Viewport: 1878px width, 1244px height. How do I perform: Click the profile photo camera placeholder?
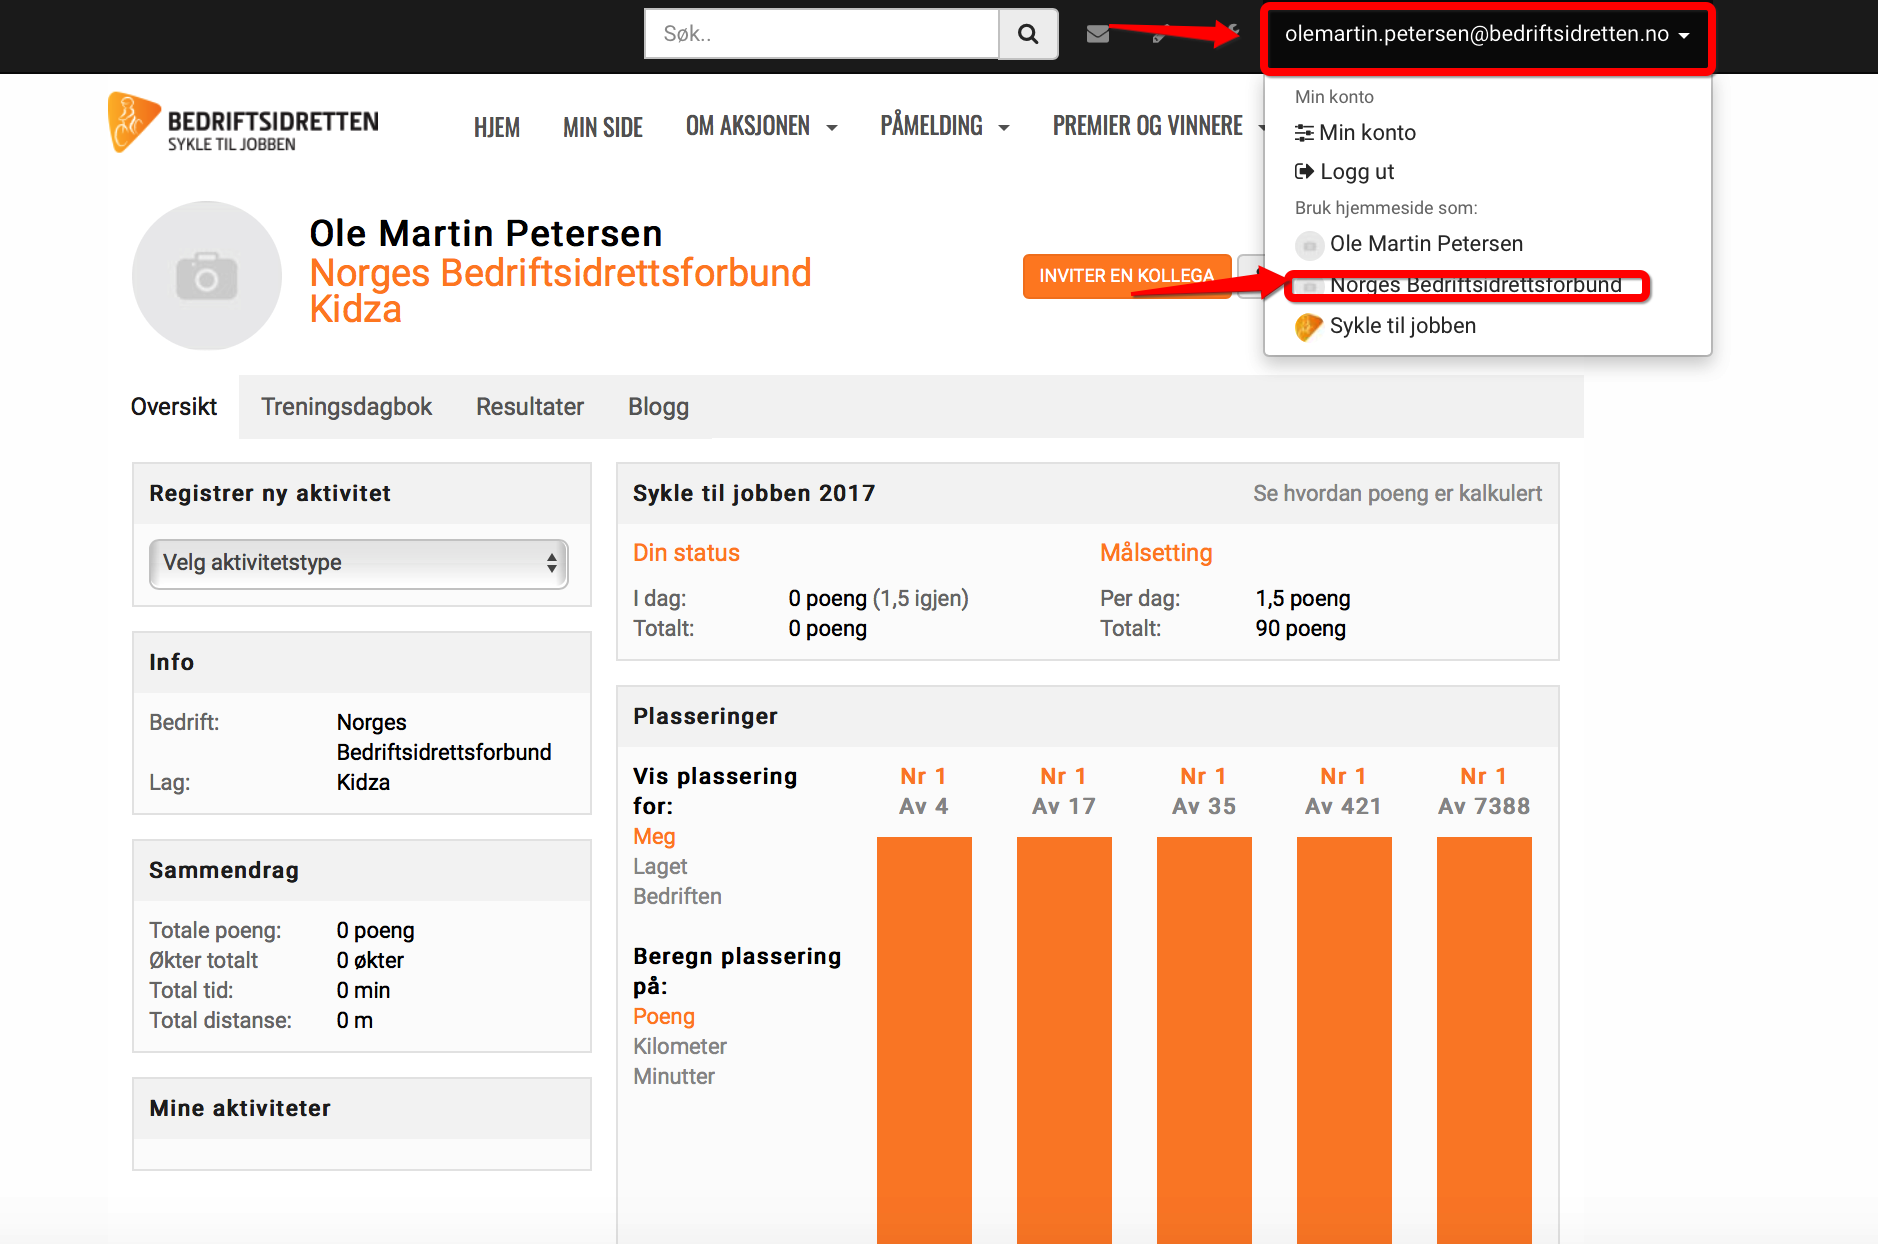[207, 276]
